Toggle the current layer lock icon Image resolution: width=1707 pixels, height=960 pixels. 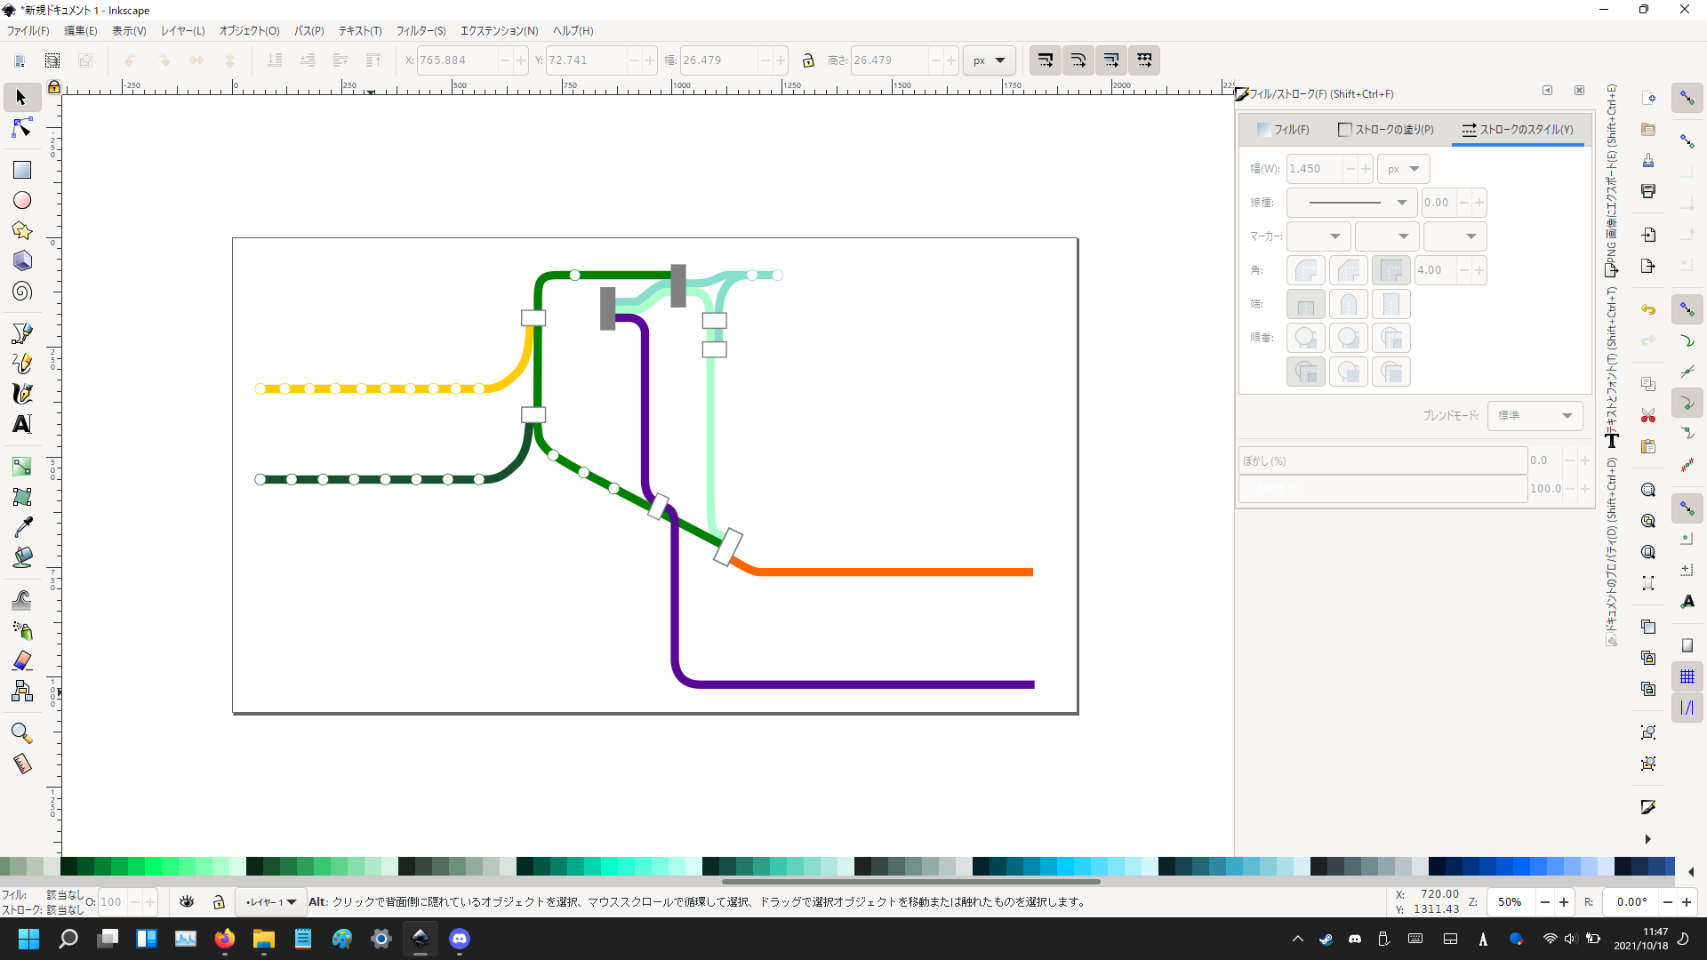point(219,902)
